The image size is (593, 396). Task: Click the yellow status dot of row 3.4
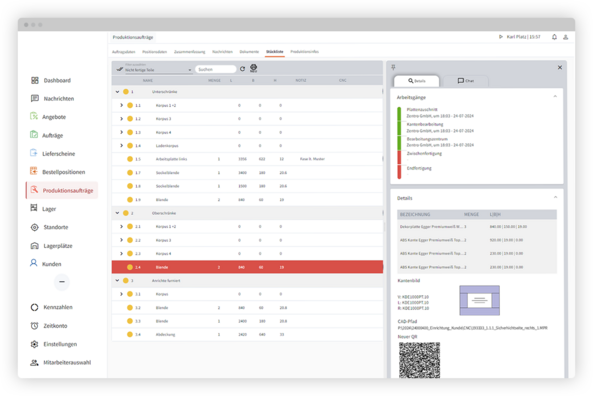(x=130, y=334)
